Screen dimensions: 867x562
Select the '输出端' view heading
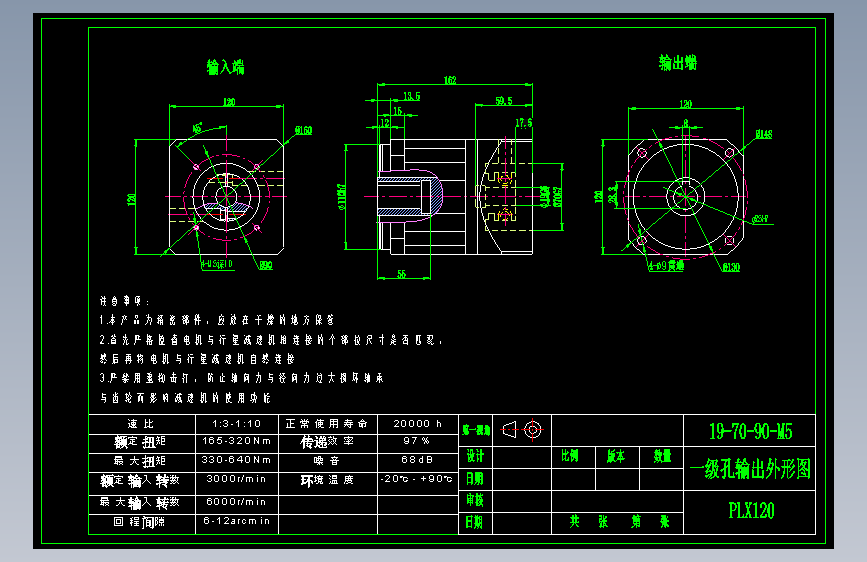point(678,63)
